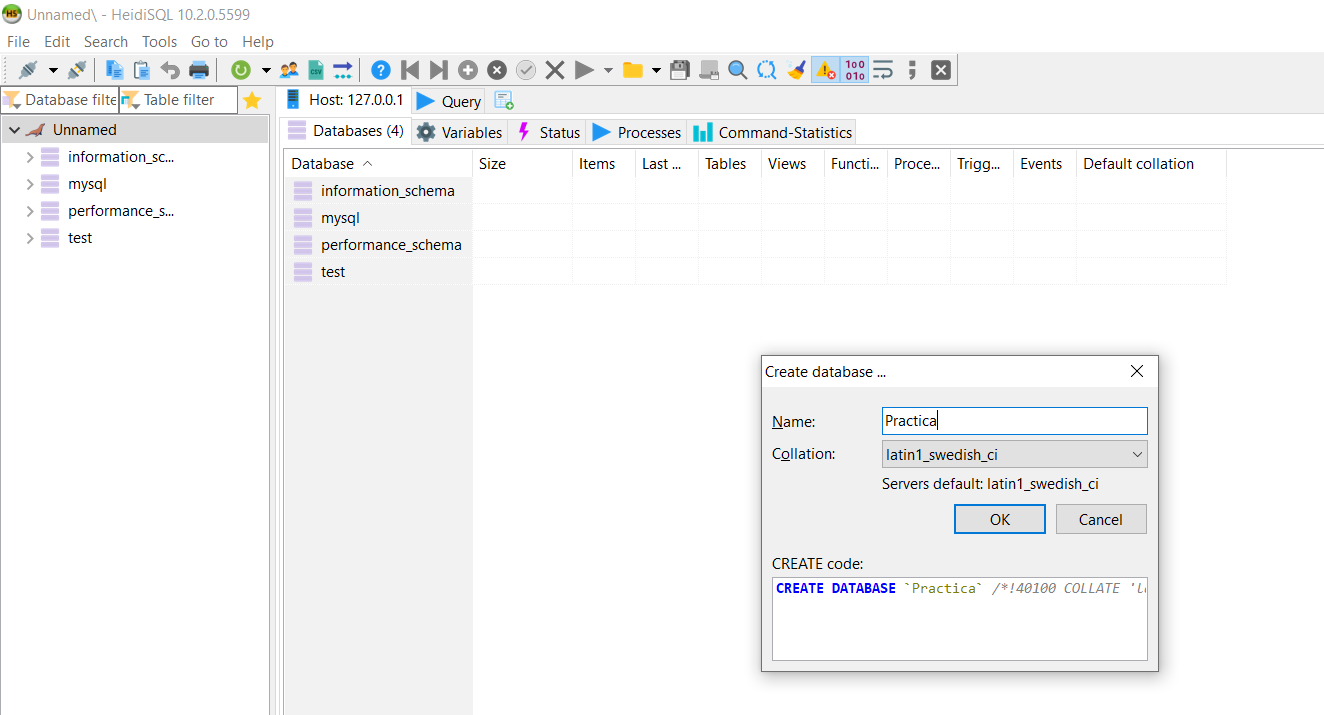The height and width of the screenshot is (715, 1324).
Task: Click the Save floppy disk icon
Action: (680, 70)
